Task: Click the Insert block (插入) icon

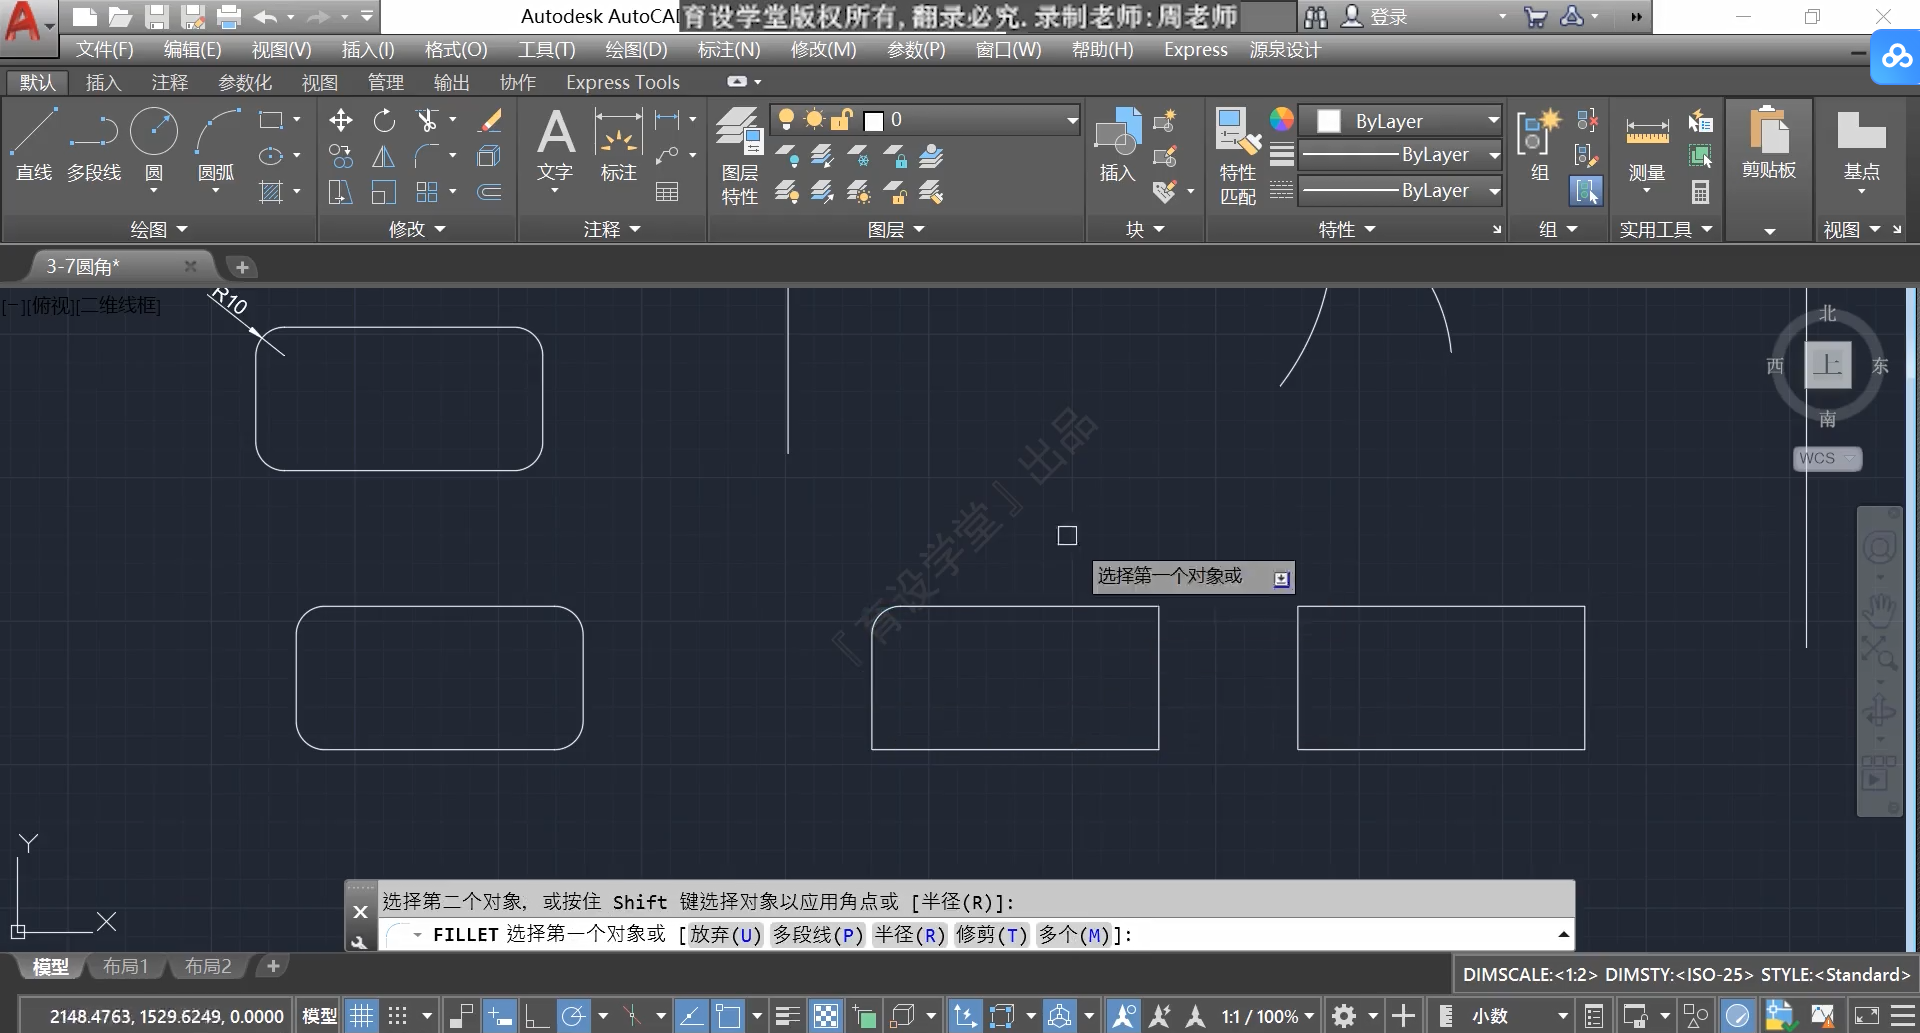Action: coord(1118,146)
